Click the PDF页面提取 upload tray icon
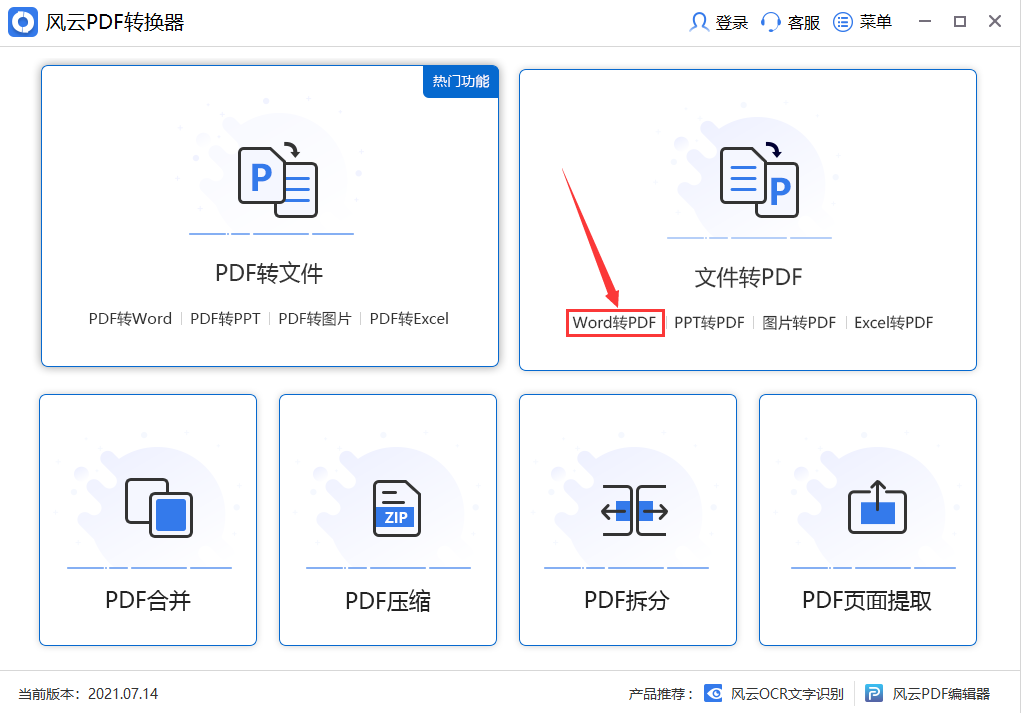 [877, 507]
